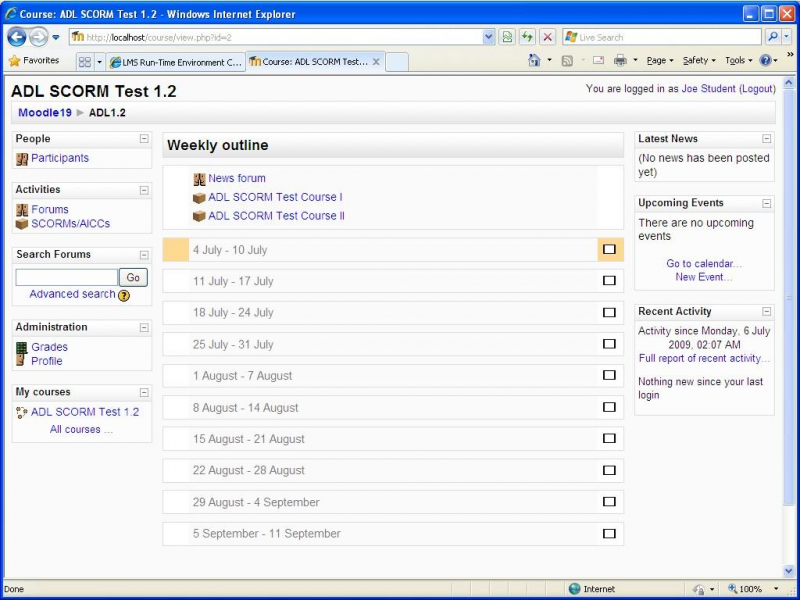
Task: Go back with the browser Back arrow
Action: click(x=17, y=37)
